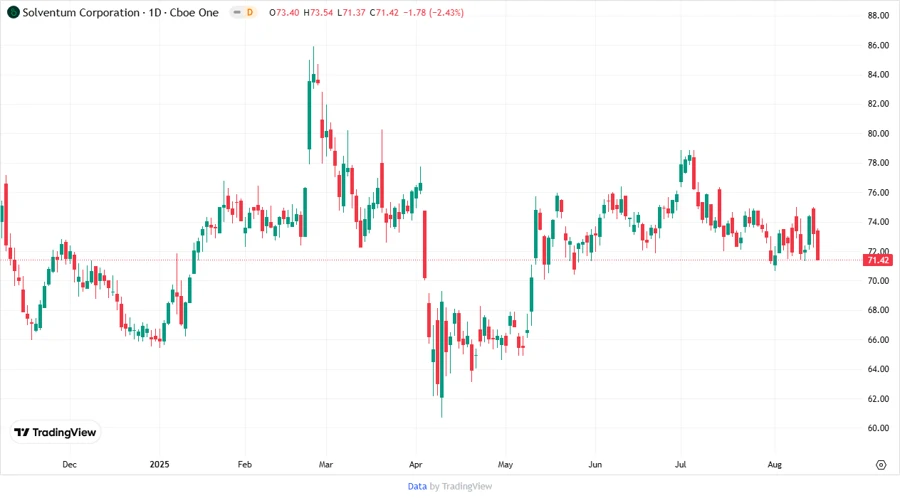Click the Jun label on time axis
Viewport: 900px width, 498px height.
coord(595,464)
